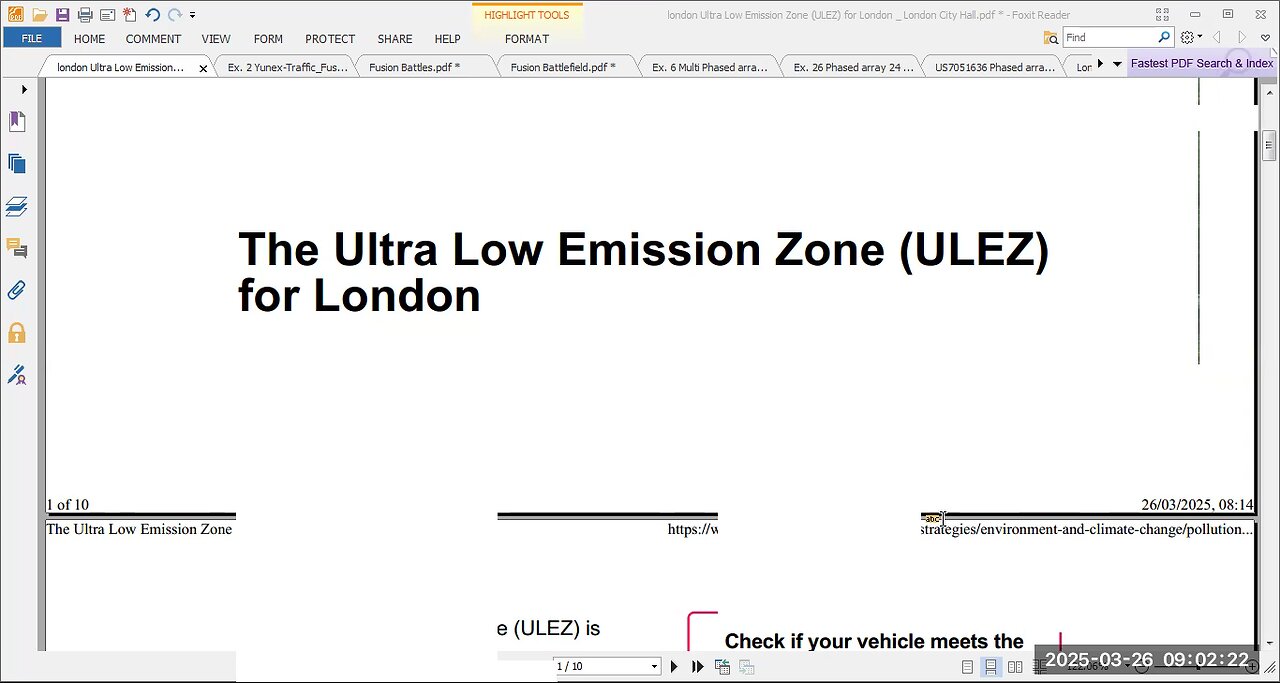This screenshot has height=683, width=1280.
Task: Click the Fastest PDF Search & Index banner
Action: point(1202,63)
